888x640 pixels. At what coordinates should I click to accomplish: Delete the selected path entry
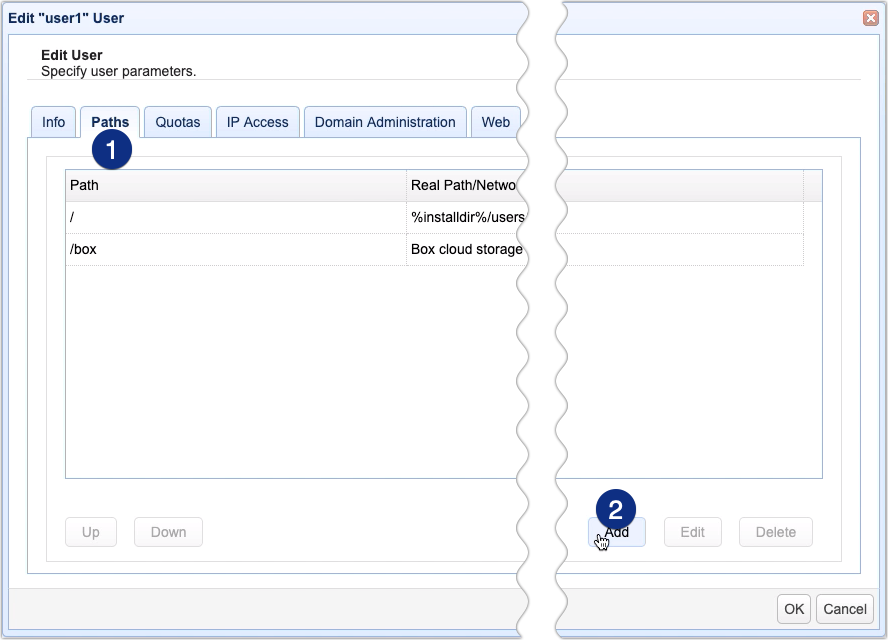coord(775,532)
